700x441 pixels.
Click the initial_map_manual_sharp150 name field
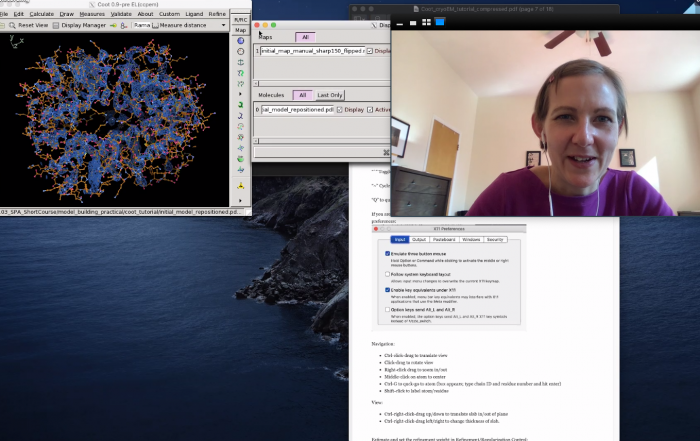click(312, 51)
